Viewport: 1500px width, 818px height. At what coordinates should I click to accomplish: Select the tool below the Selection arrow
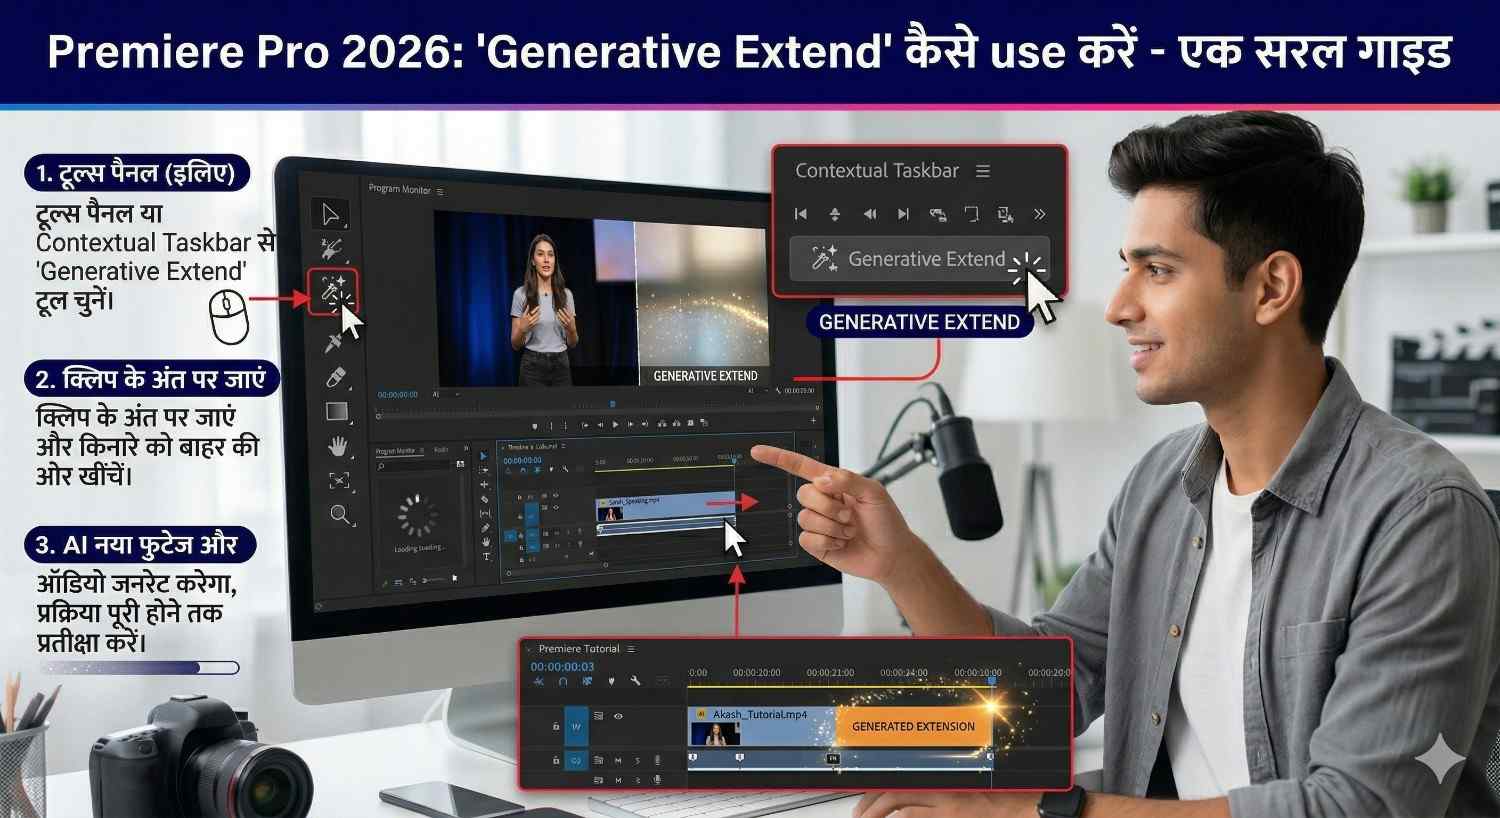[330, 248]
